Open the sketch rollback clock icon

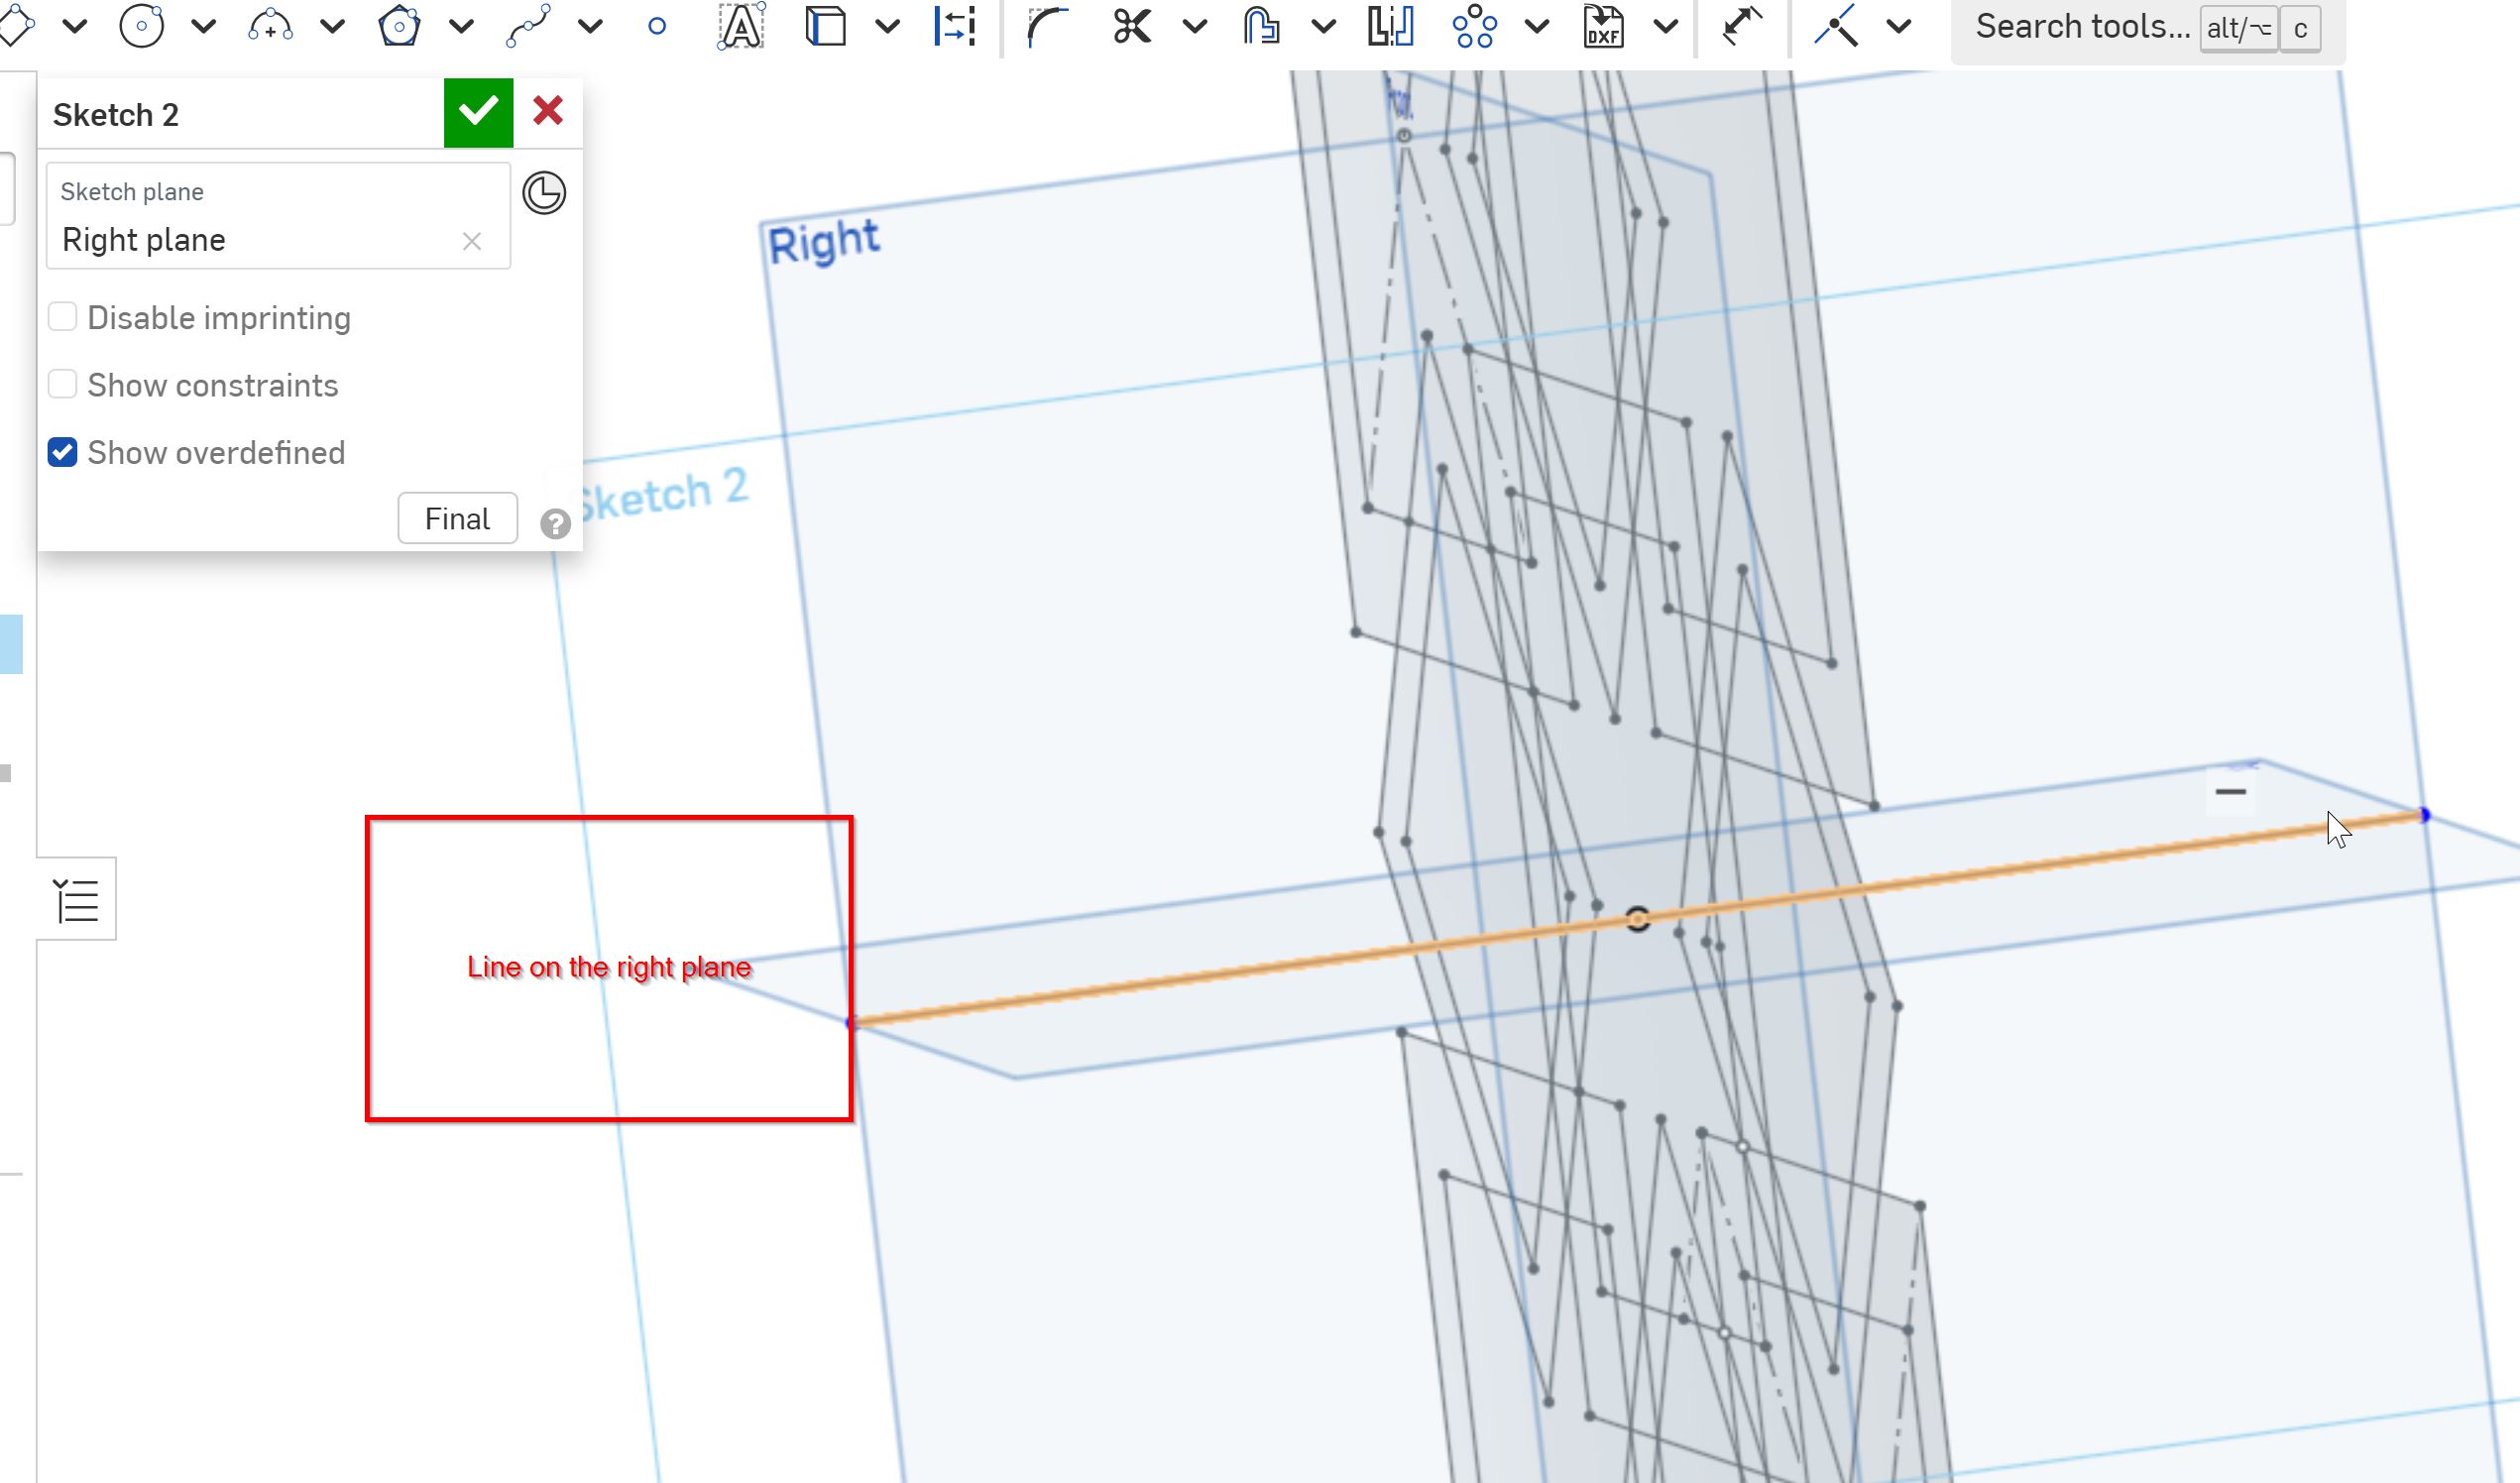[544, 192]
